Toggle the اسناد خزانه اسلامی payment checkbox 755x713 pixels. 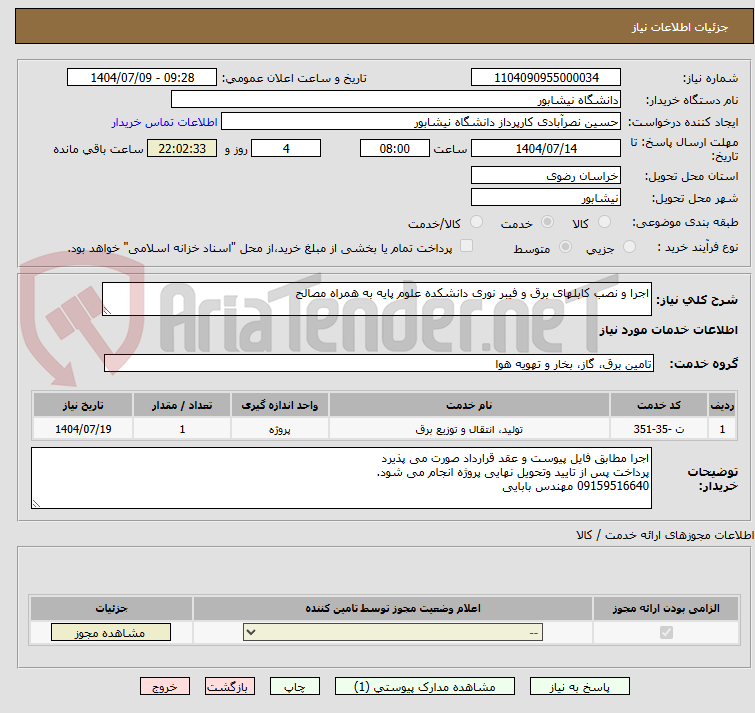click(466, 246)
